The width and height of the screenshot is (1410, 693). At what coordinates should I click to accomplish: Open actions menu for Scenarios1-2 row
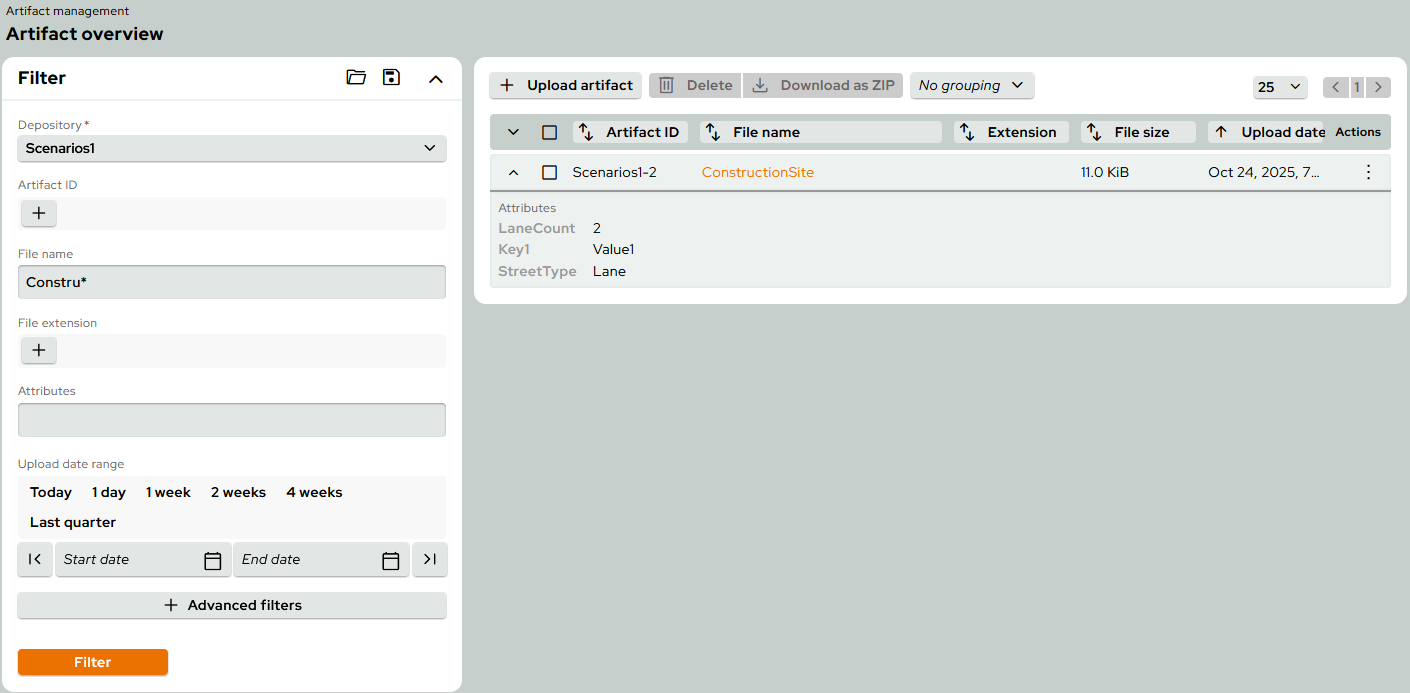click(x=1369, y=172)
